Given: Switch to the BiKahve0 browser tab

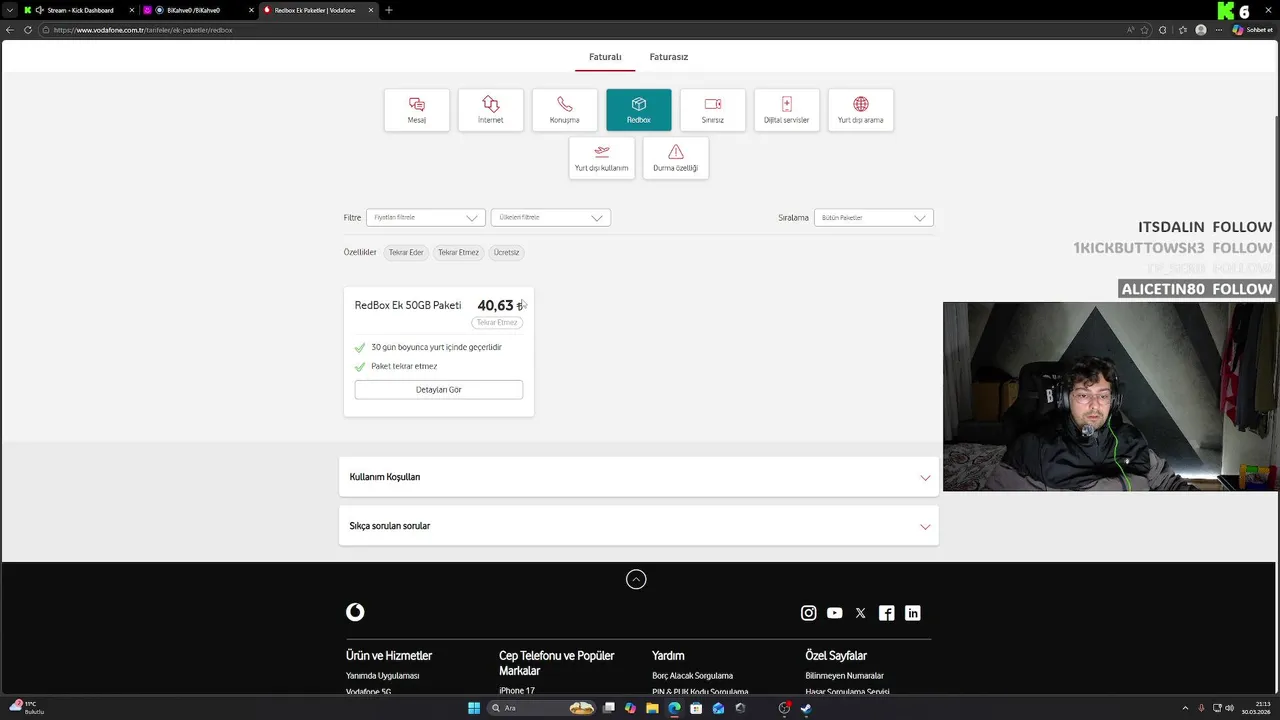Looking at the screenshot, I should (x=199, y=10).
